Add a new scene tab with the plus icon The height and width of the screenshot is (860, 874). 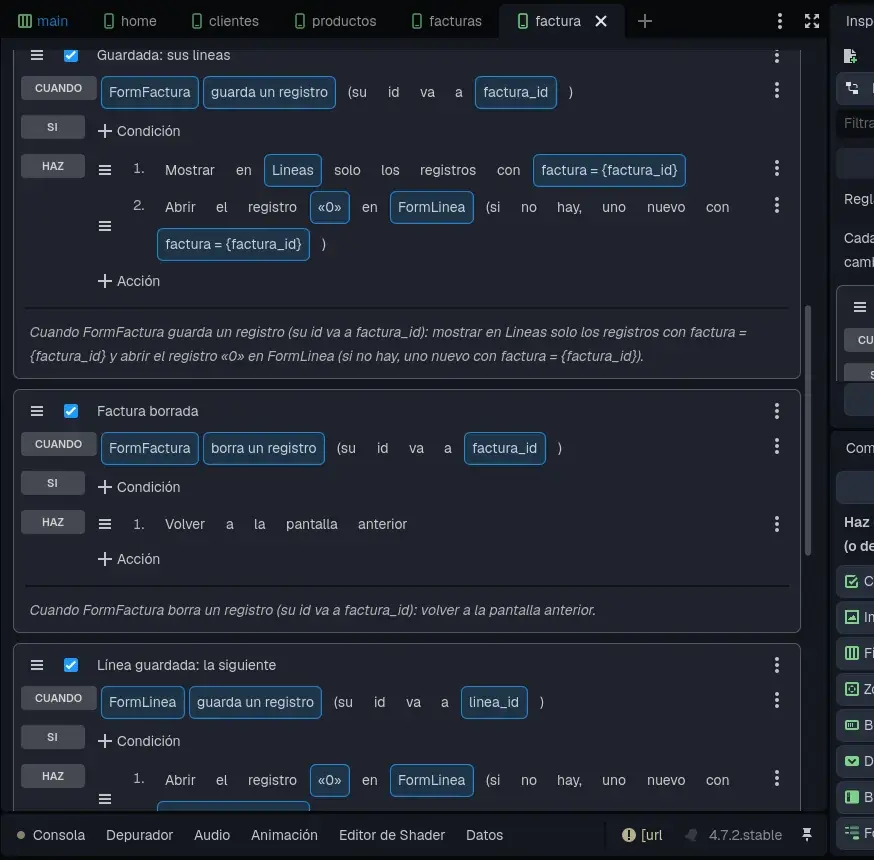(x=645, y=21)
